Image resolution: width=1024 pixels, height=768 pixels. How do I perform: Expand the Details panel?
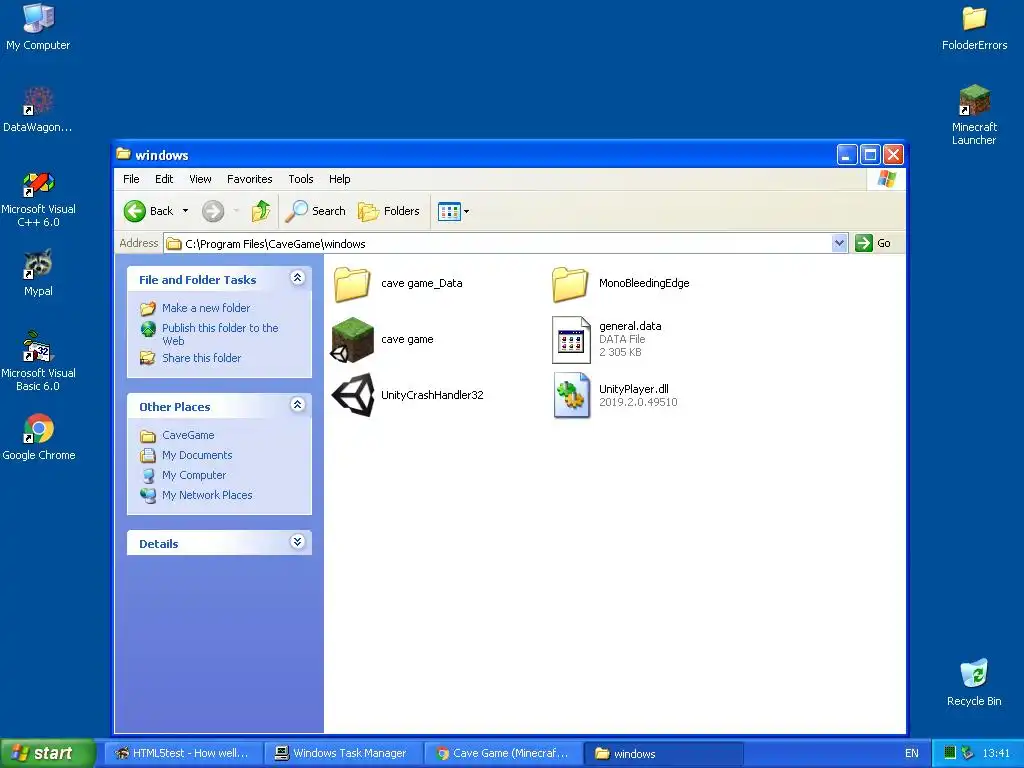[297, 542]
